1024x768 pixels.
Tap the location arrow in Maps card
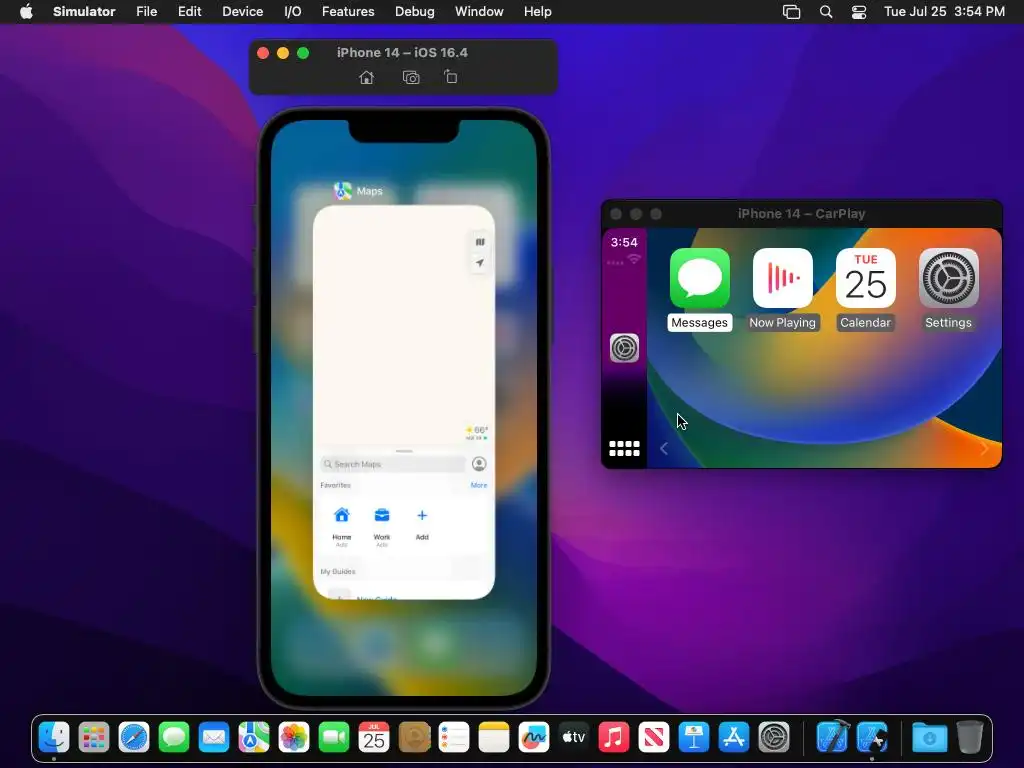[x=480, y=263]
